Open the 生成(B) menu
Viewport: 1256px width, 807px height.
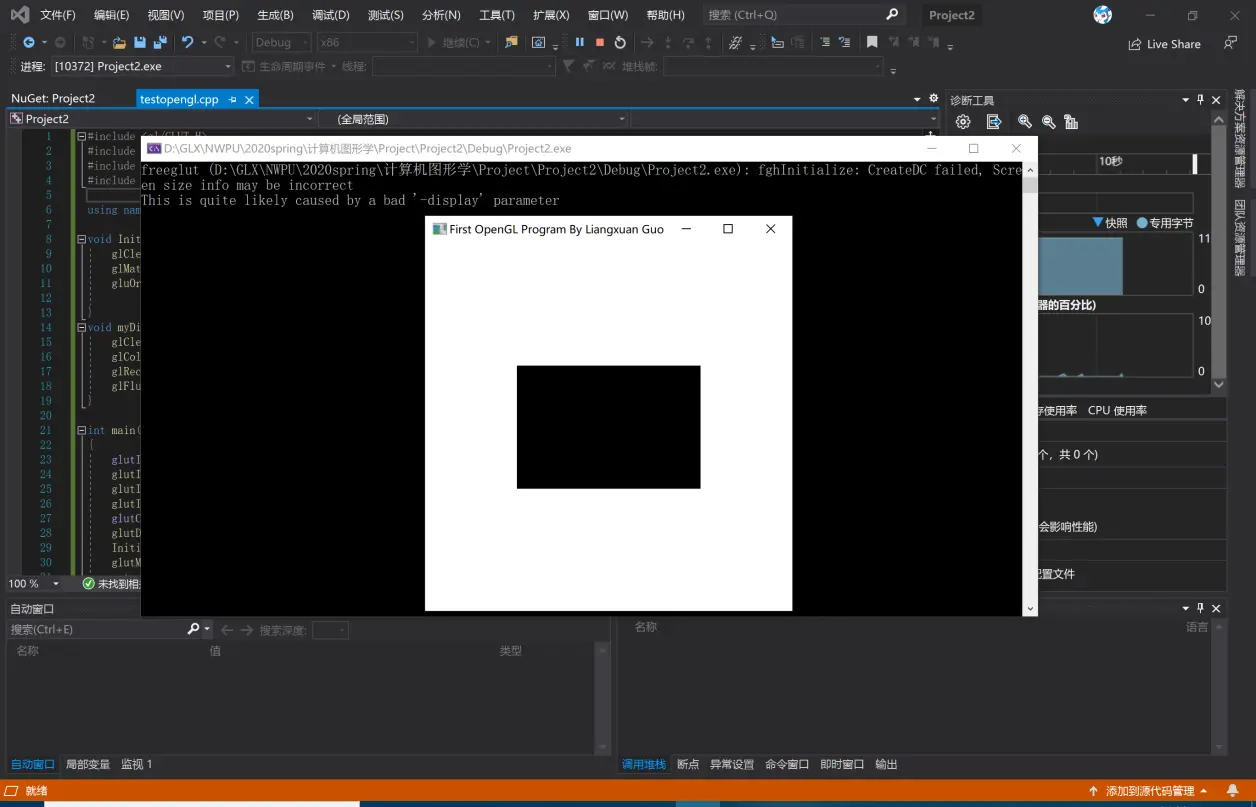pos(275,15)
